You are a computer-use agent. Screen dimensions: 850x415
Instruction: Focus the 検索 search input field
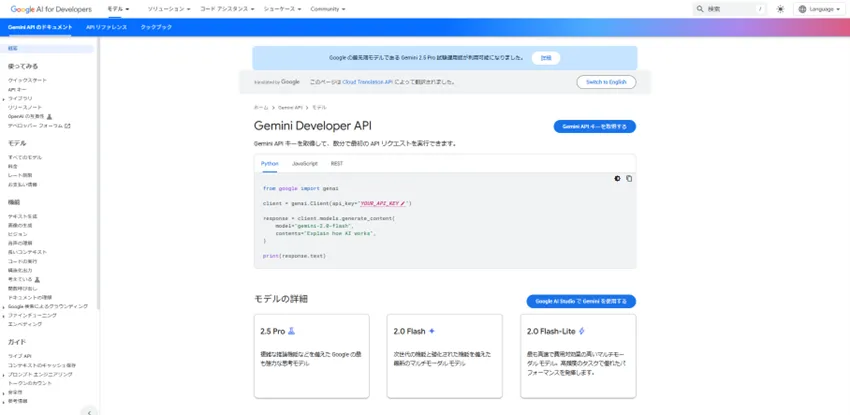coord(730,9)
